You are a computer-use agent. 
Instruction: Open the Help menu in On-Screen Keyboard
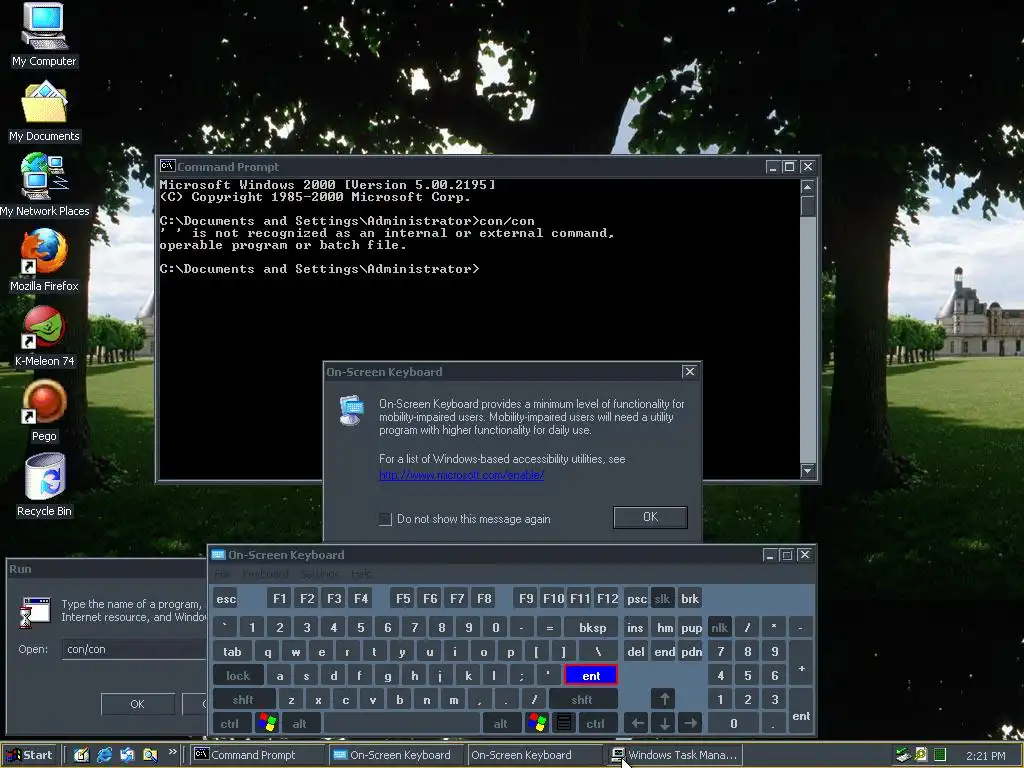pos(360,574)
